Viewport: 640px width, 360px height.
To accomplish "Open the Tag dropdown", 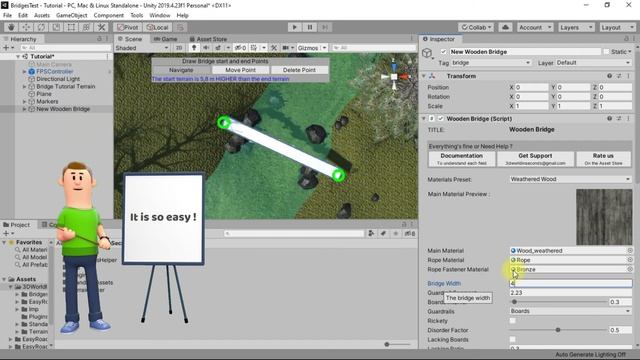I will tap(491, 63).
